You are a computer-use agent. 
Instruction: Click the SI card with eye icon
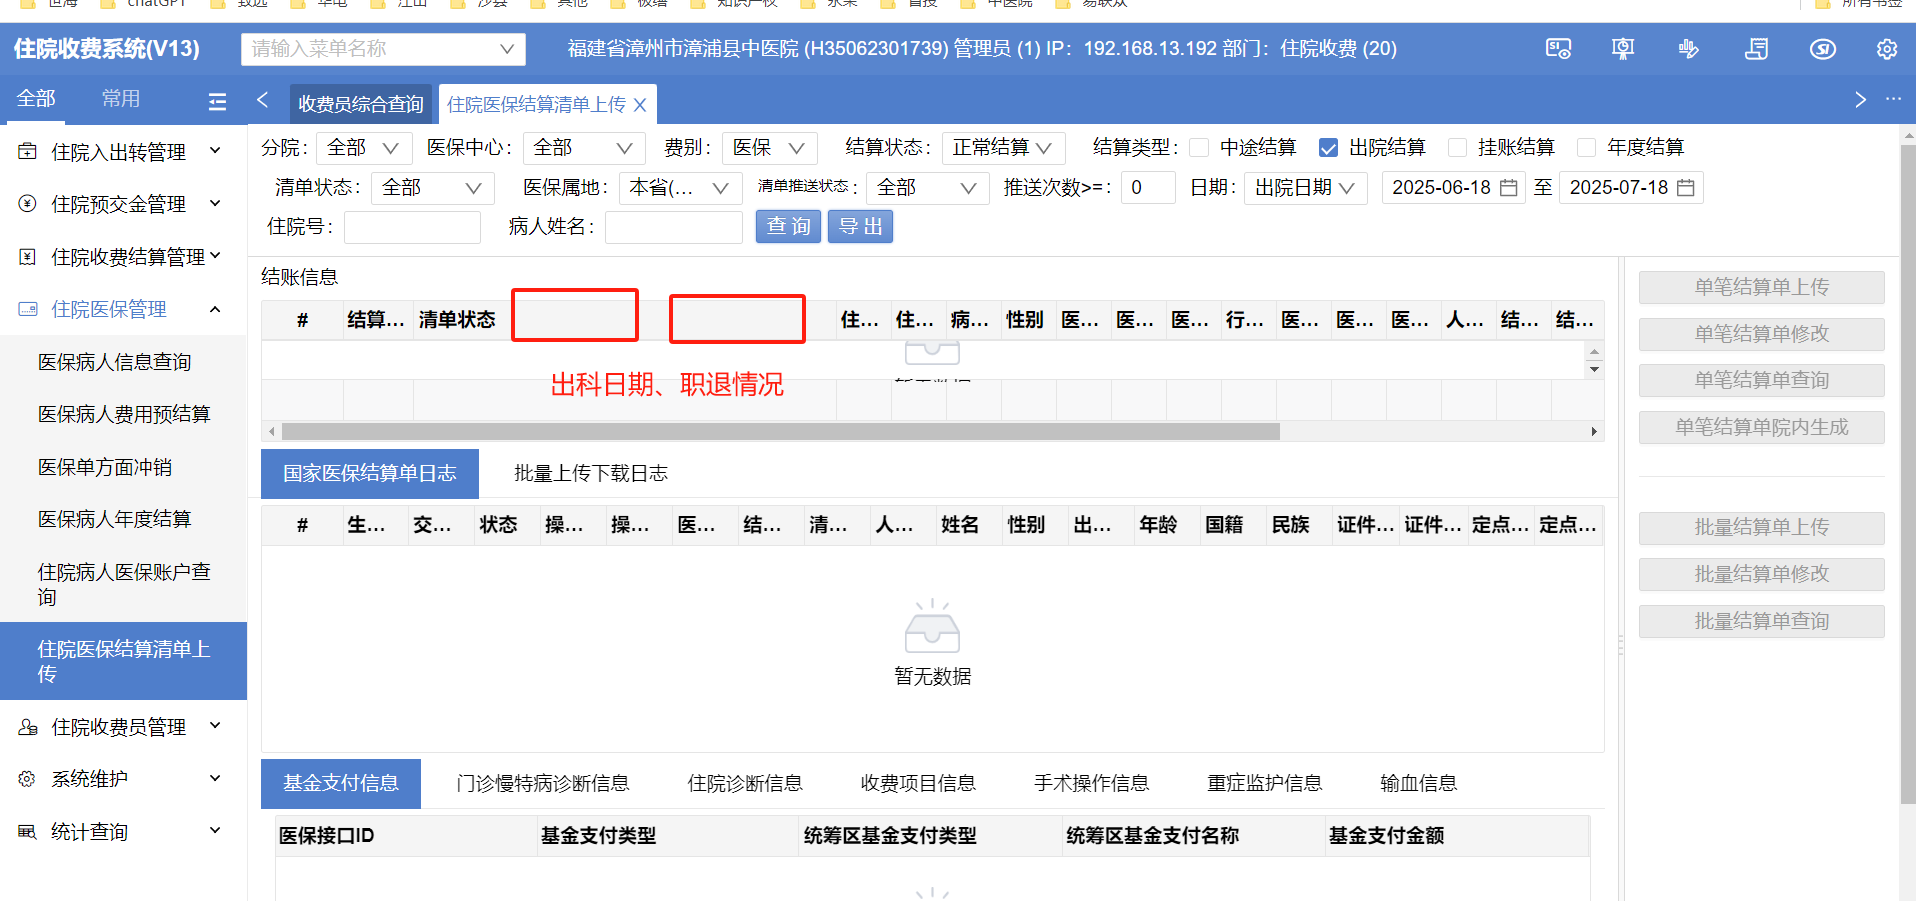tap(1558, 49)
